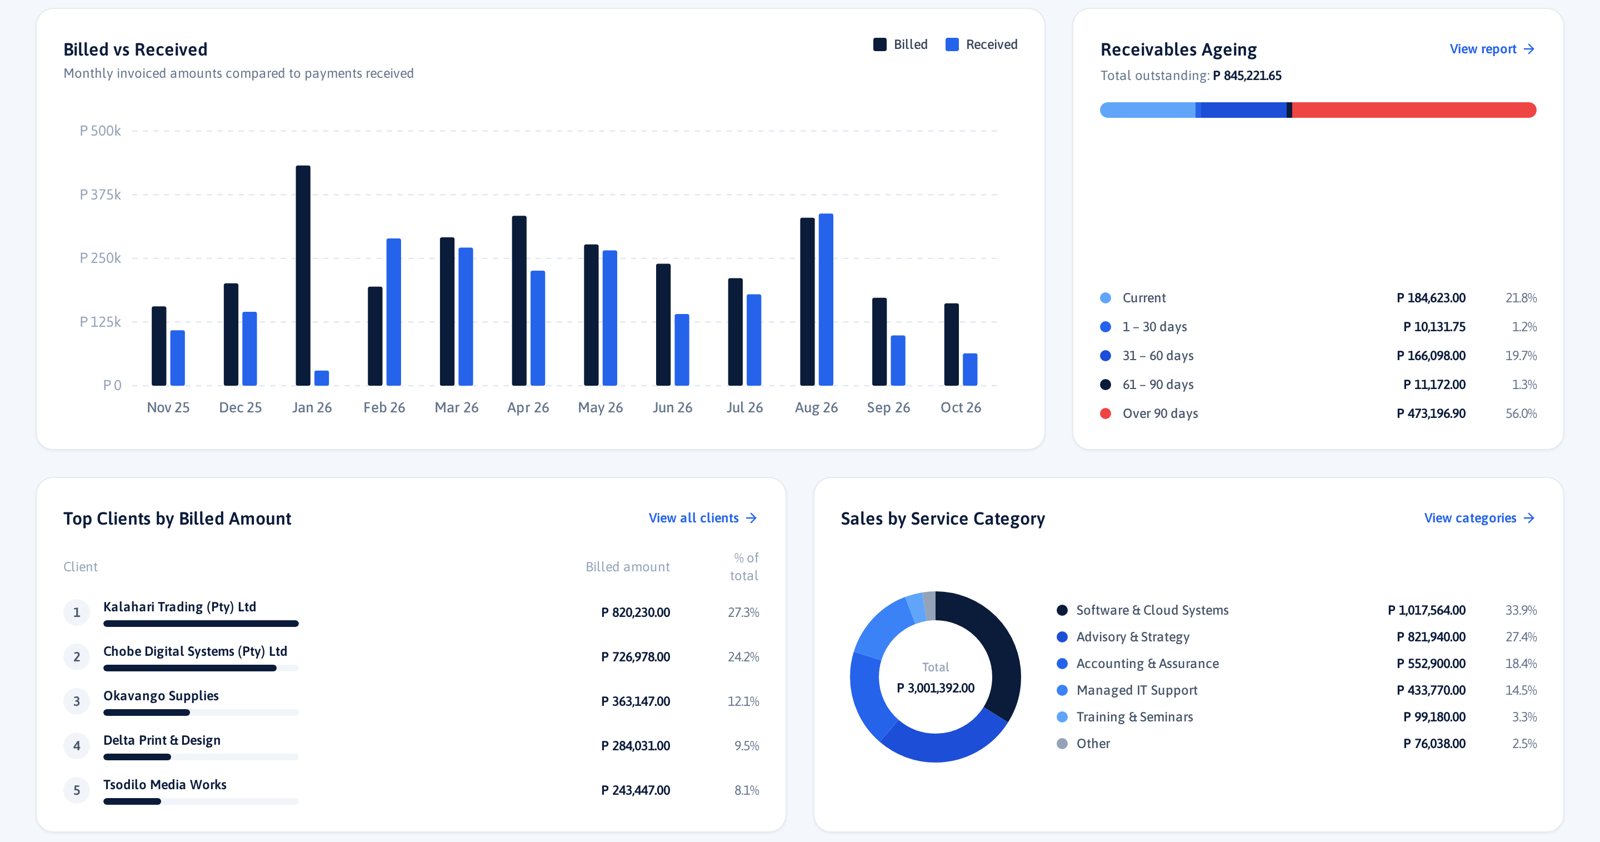Select the 1 – 30 days label
The height and width of the screenshot is (842, 1600).
pyautogui.click(x=1154, y=327)
